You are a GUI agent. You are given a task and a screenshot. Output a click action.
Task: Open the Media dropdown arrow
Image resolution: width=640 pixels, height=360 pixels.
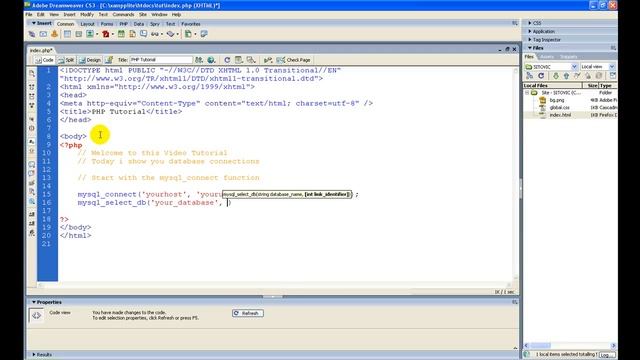click(113, 34)
